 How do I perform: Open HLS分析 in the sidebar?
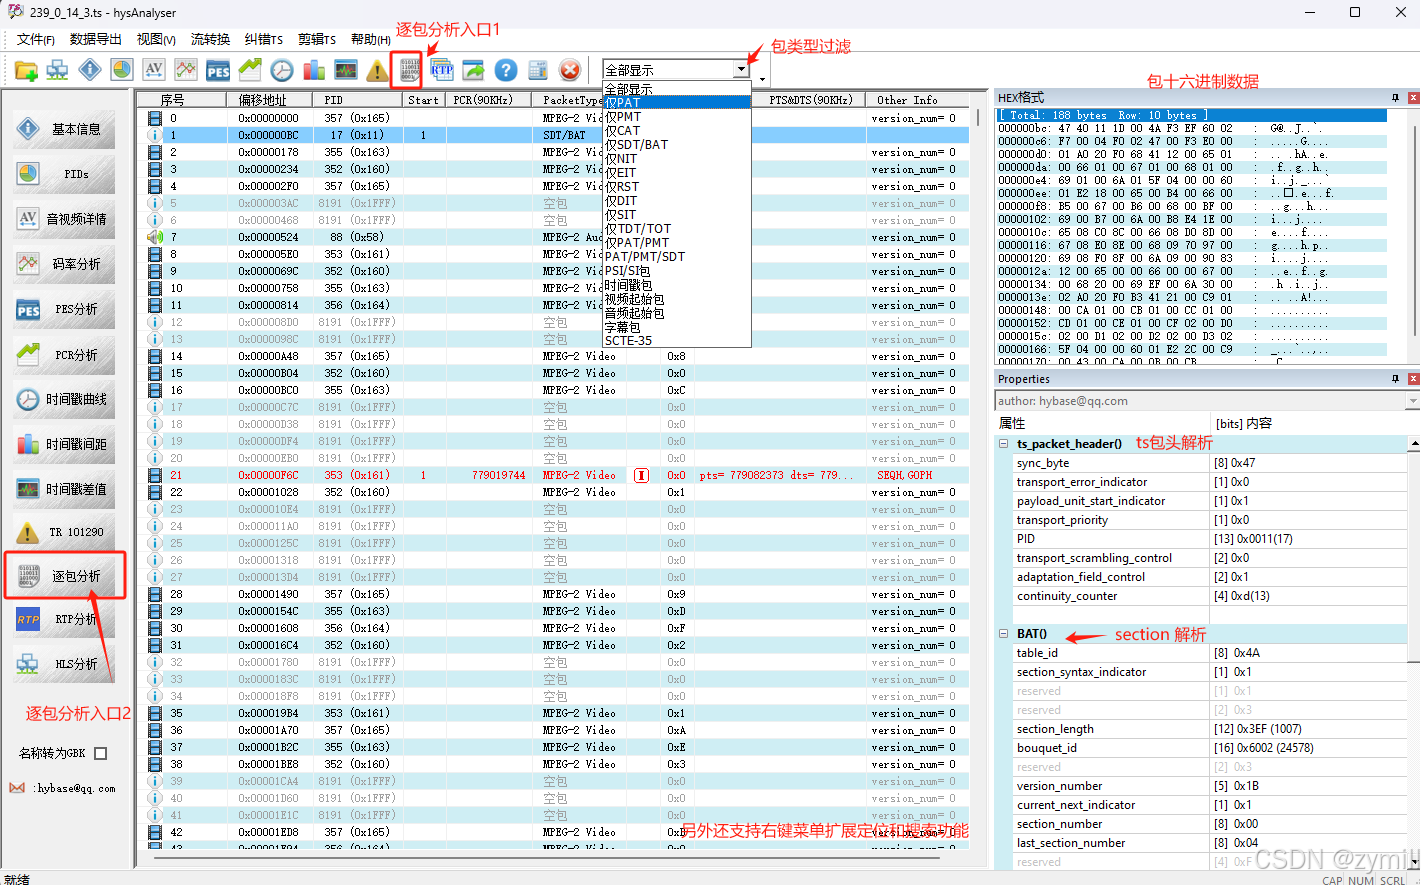pos(65,664)
